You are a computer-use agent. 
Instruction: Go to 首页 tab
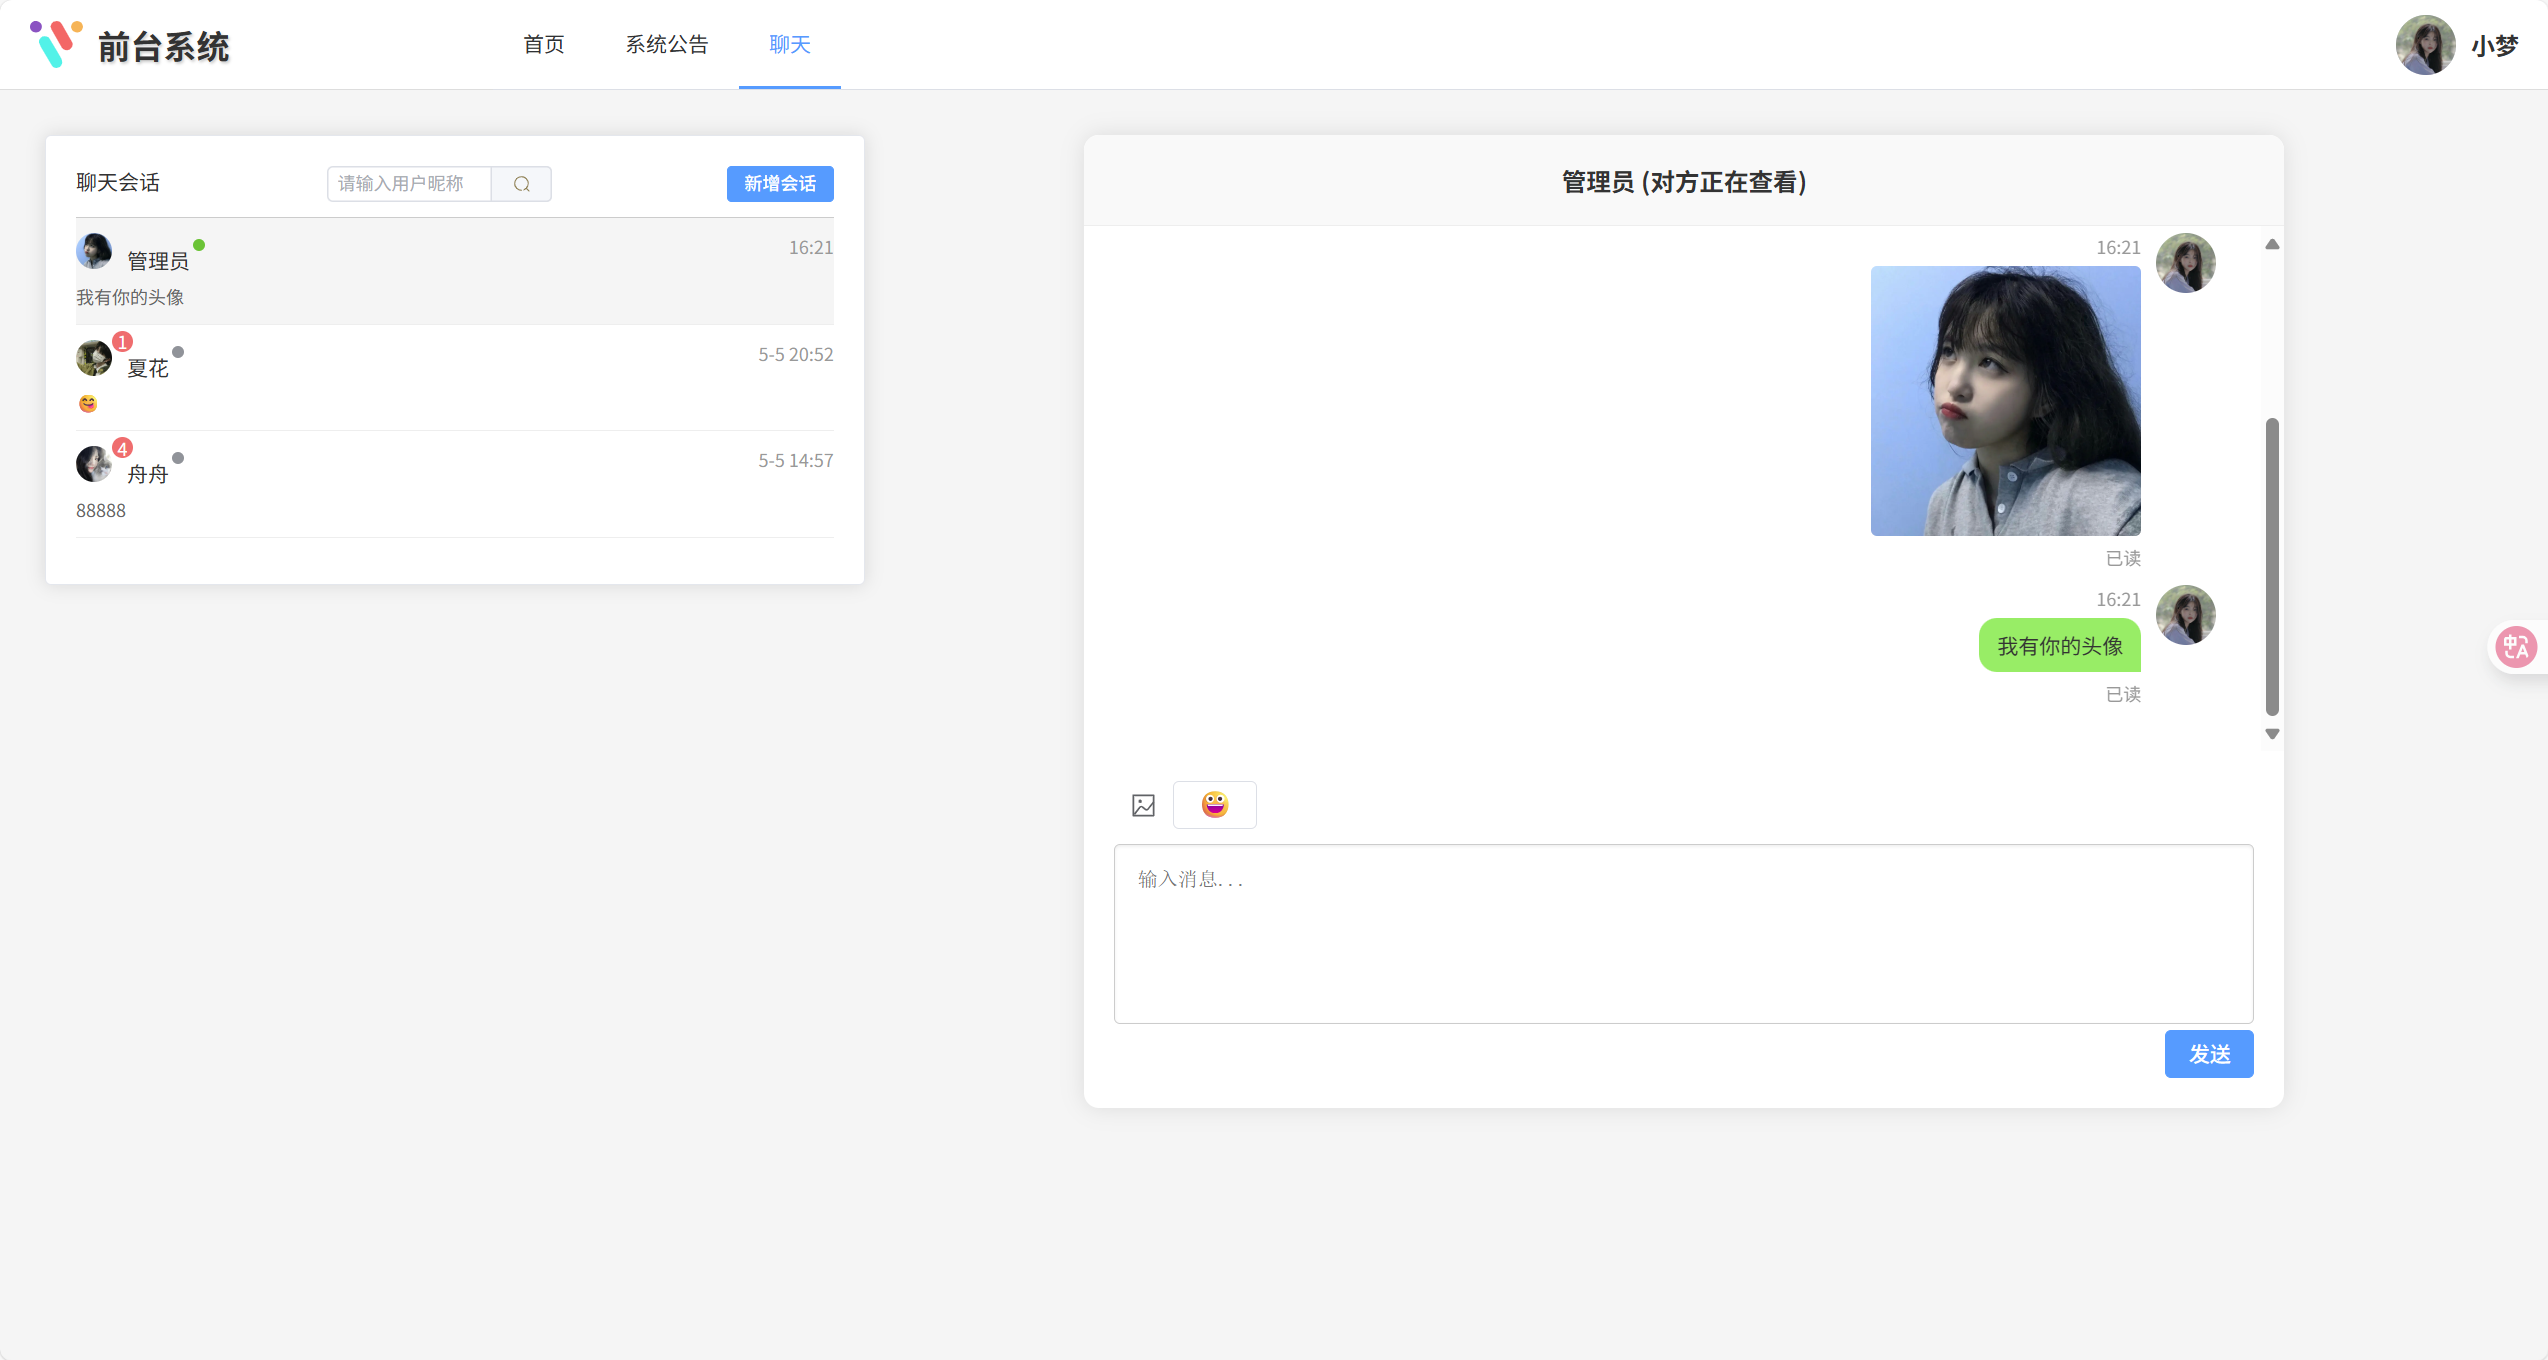(x=544, y=45)
